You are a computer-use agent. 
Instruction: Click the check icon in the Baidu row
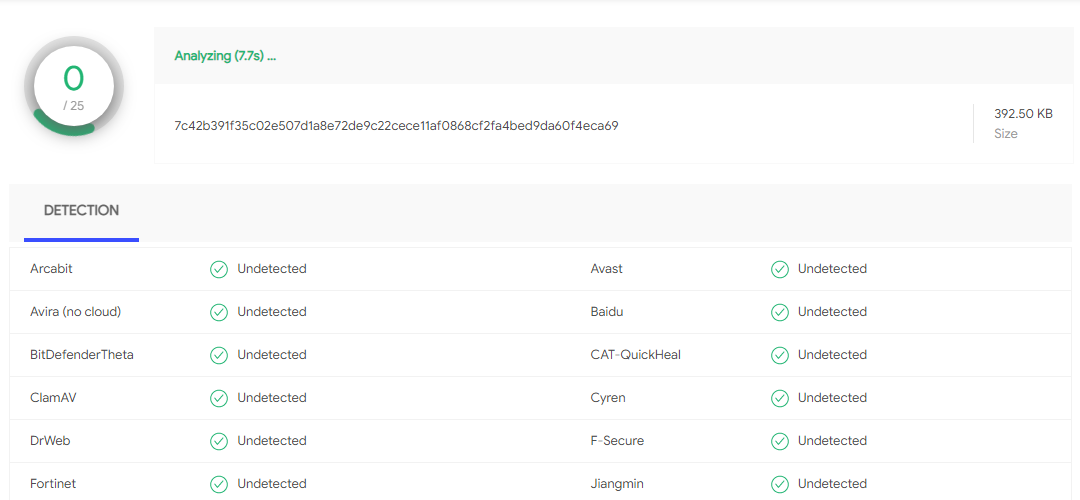coord(780,312)
